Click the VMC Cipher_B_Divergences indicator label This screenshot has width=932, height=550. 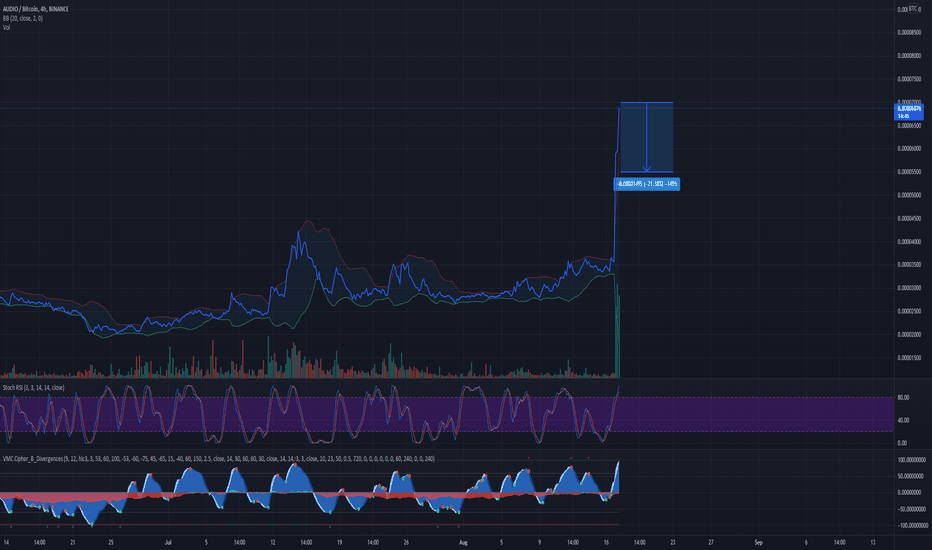218,459
